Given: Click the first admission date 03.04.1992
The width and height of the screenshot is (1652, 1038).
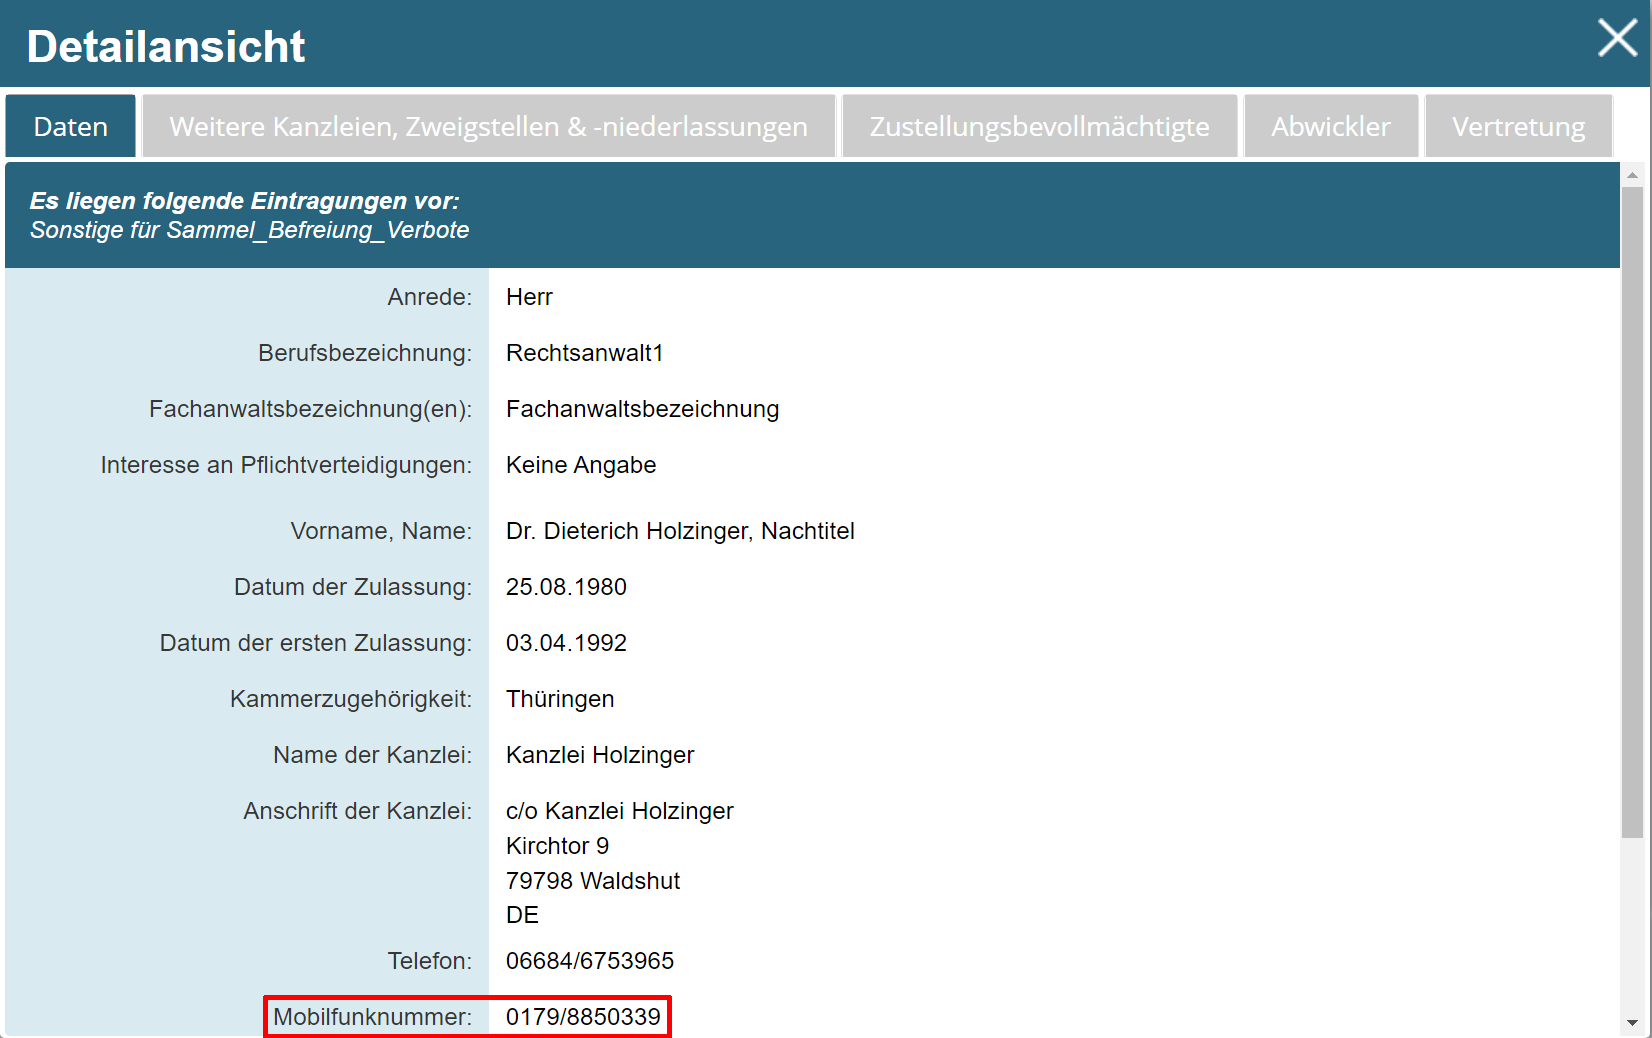Looking at the screenshot, I should coord(566,643).
